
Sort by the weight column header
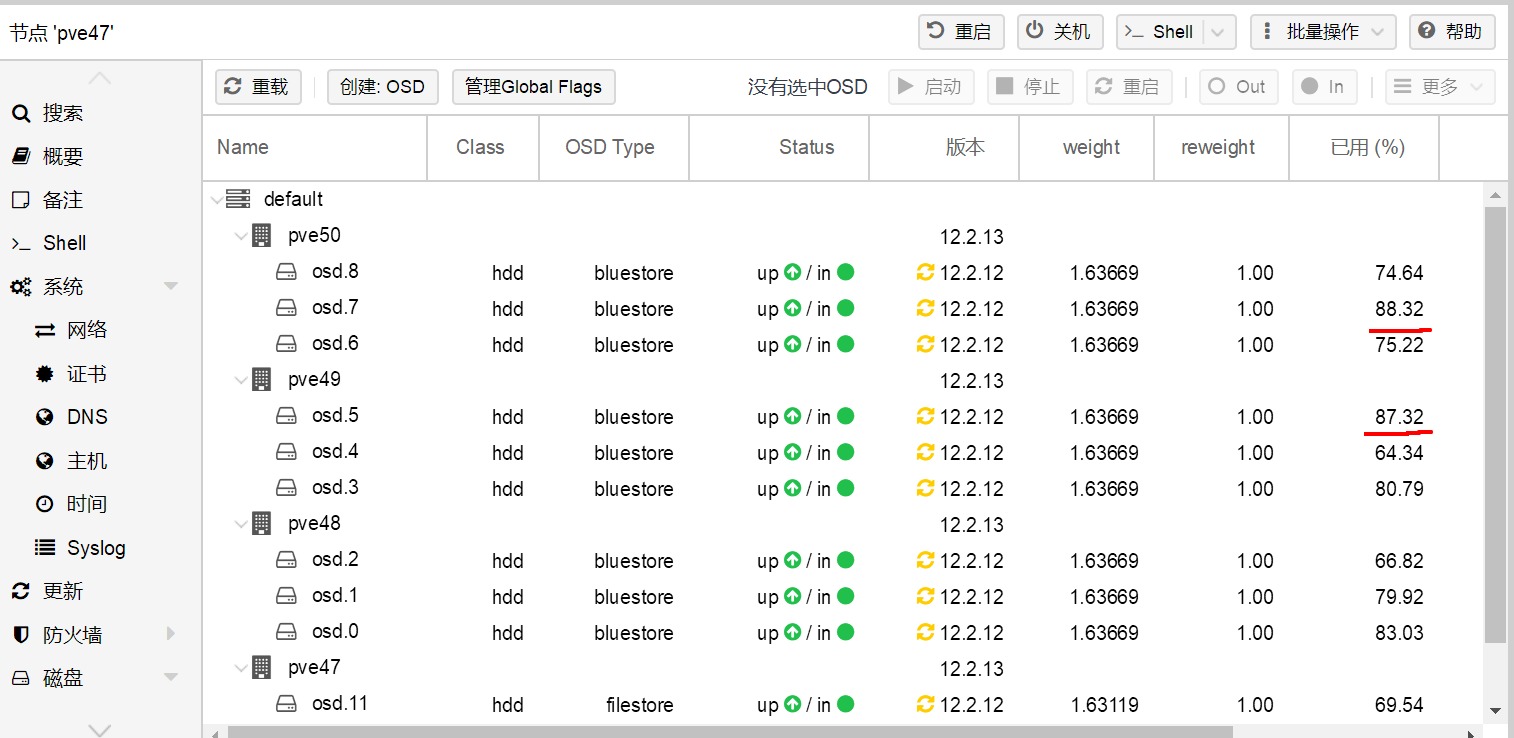tap(1087, 147)
